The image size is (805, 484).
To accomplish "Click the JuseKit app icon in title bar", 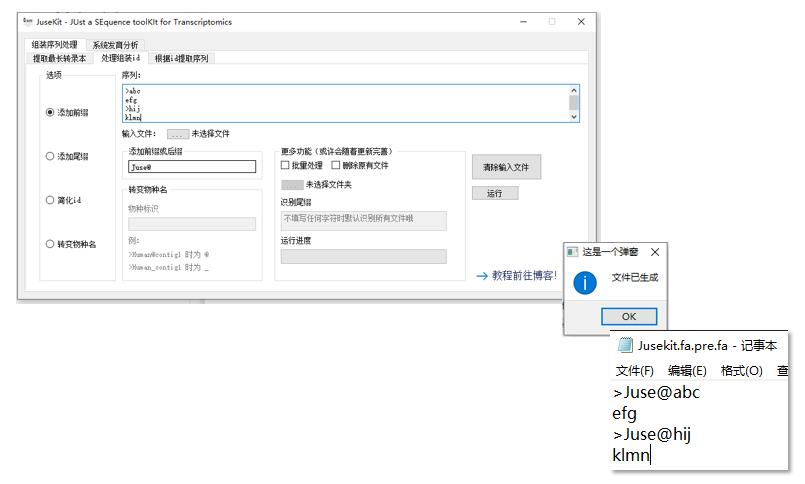I will pyautogui.click(x=28, y=21).
